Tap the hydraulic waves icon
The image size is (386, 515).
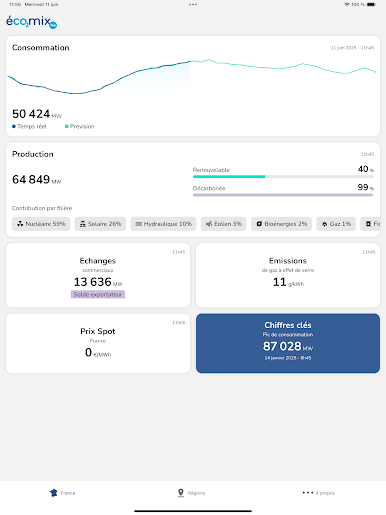pos(139,224)
